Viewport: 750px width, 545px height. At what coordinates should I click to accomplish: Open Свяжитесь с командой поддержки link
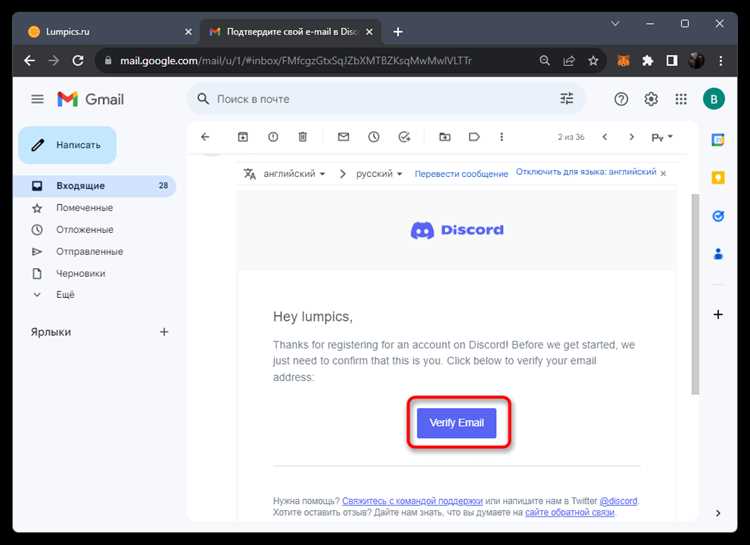click(412, 501)
